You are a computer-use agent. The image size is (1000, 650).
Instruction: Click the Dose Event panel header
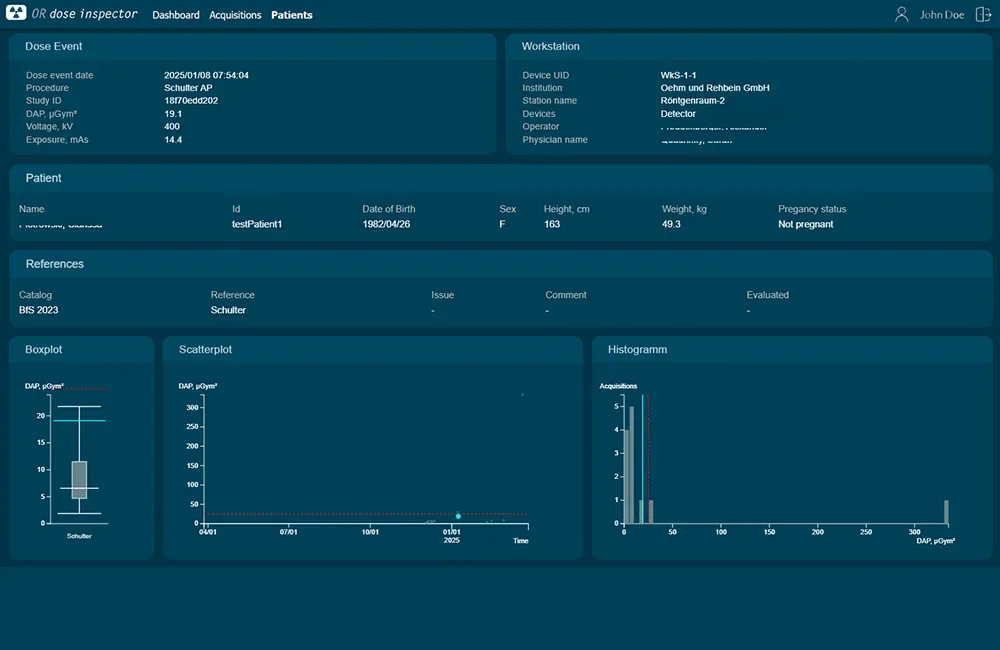(x=54, y=46)
